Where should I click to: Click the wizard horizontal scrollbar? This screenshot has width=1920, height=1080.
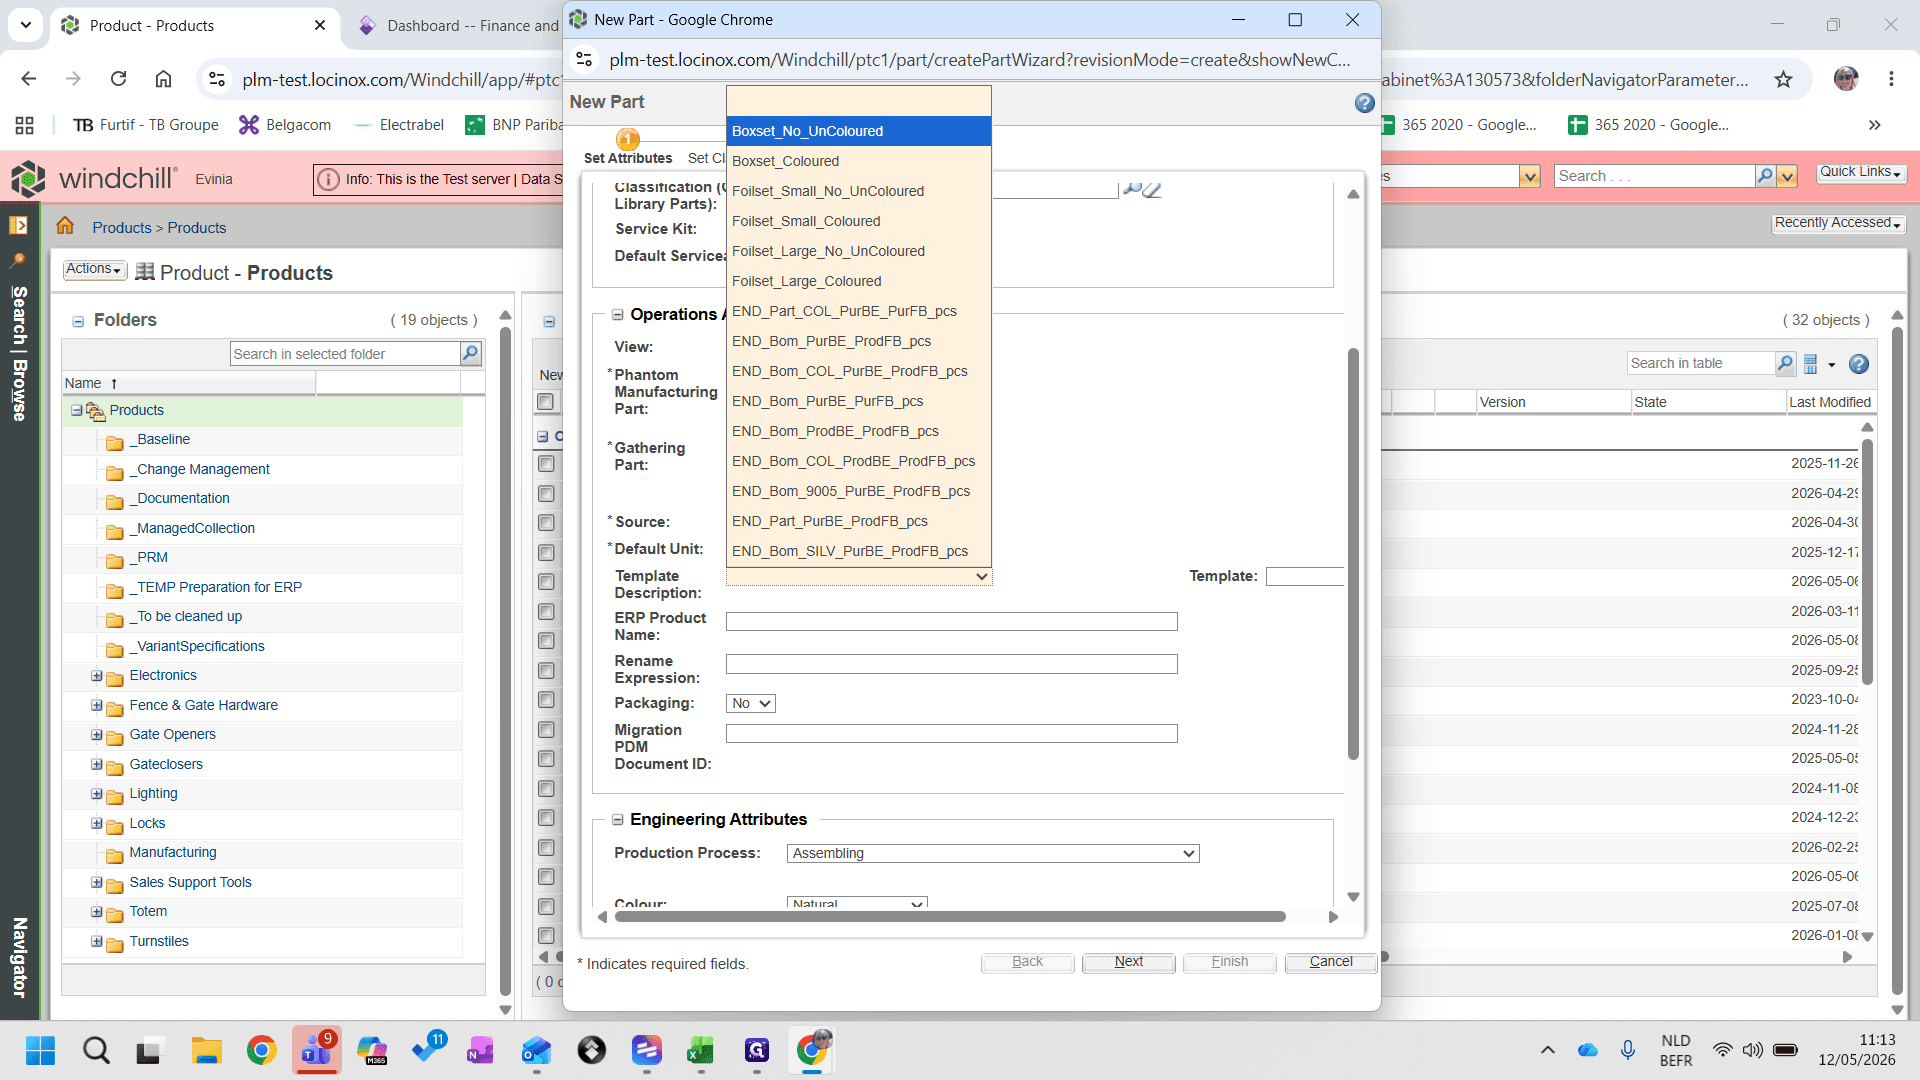950,917
